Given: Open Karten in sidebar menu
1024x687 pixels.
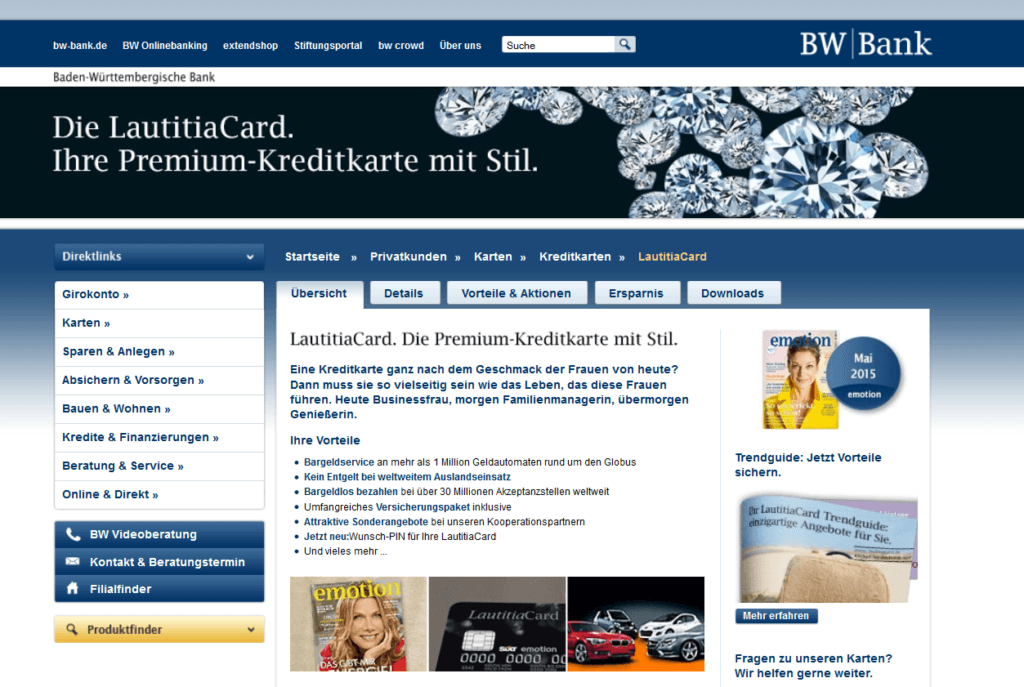Looking at the screenshot, I should point(159,323).
